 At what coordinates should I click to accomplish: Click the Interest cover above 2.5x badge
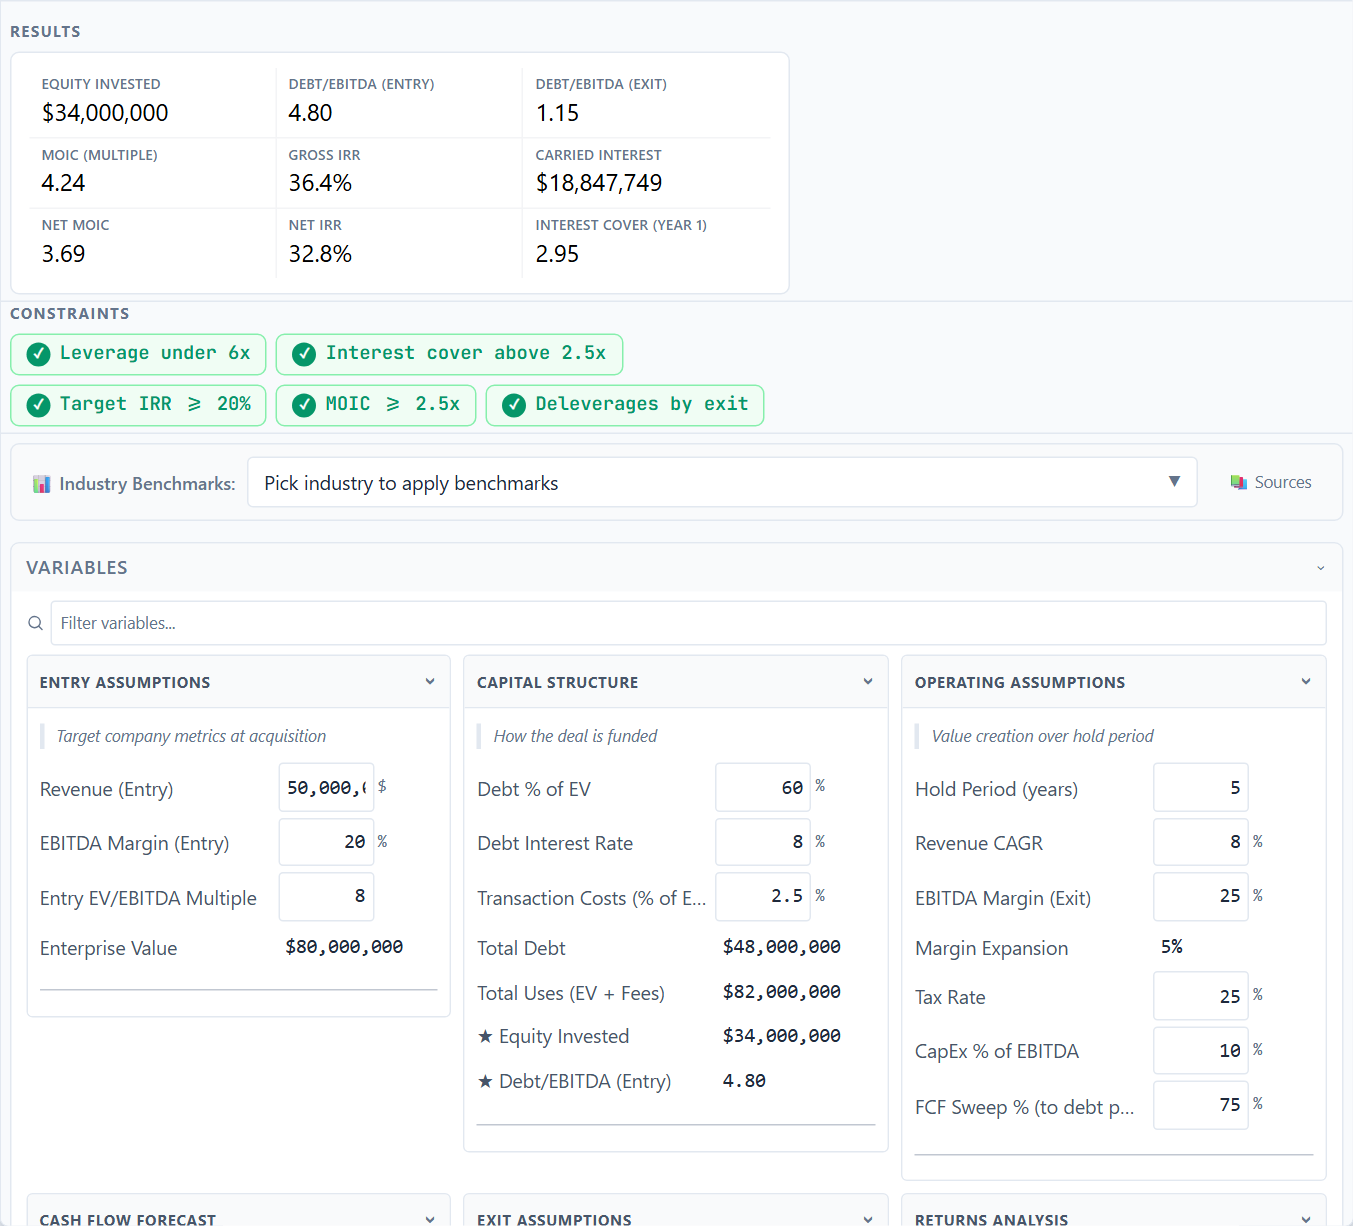(449, 354)
